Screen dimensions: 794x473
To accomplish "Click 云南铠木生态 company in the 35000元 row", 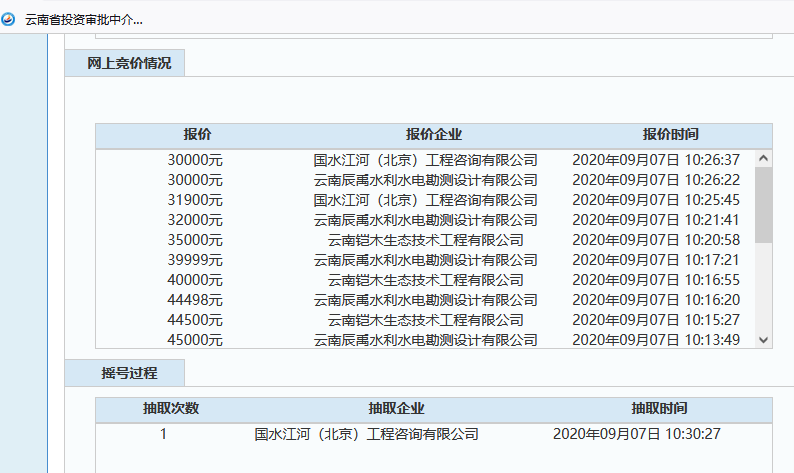I will click(x=425, y=240).
